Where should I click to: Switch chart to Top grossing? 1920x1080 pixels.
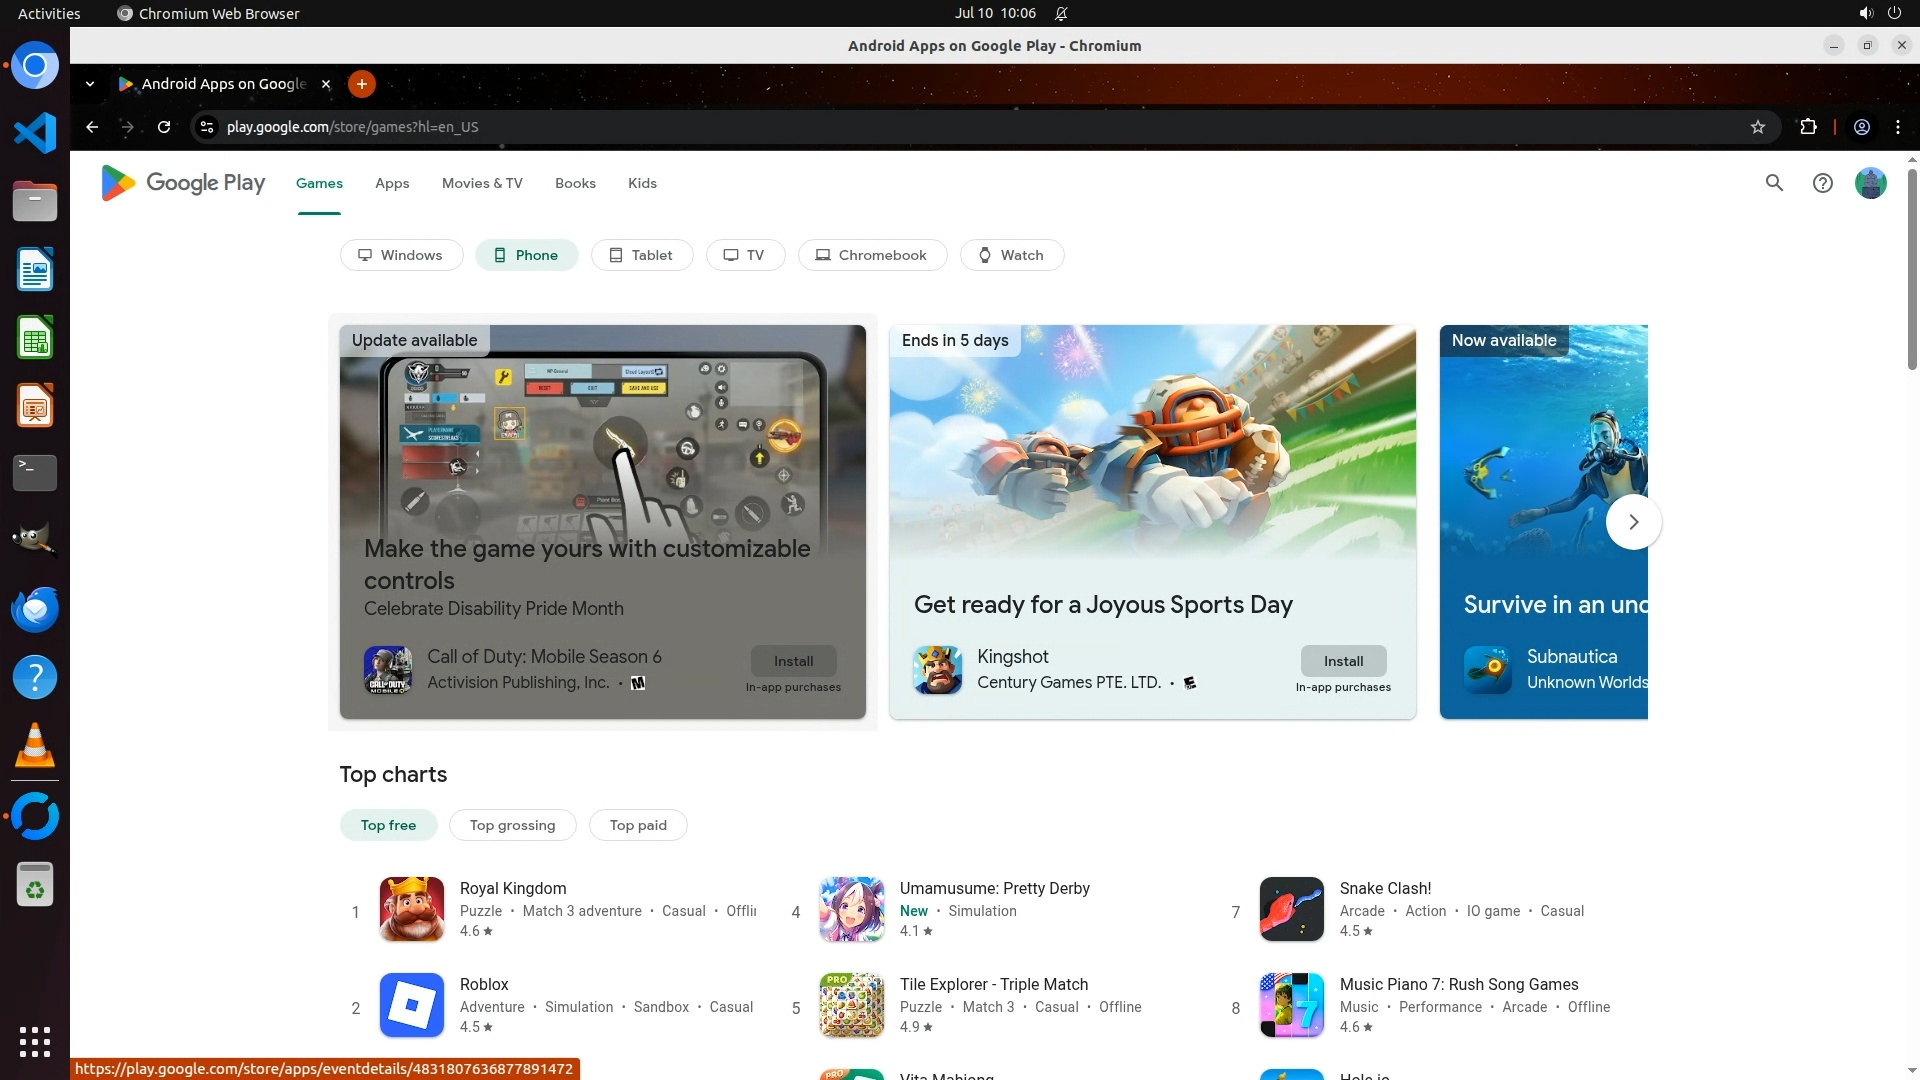click(x=512, y=825)
